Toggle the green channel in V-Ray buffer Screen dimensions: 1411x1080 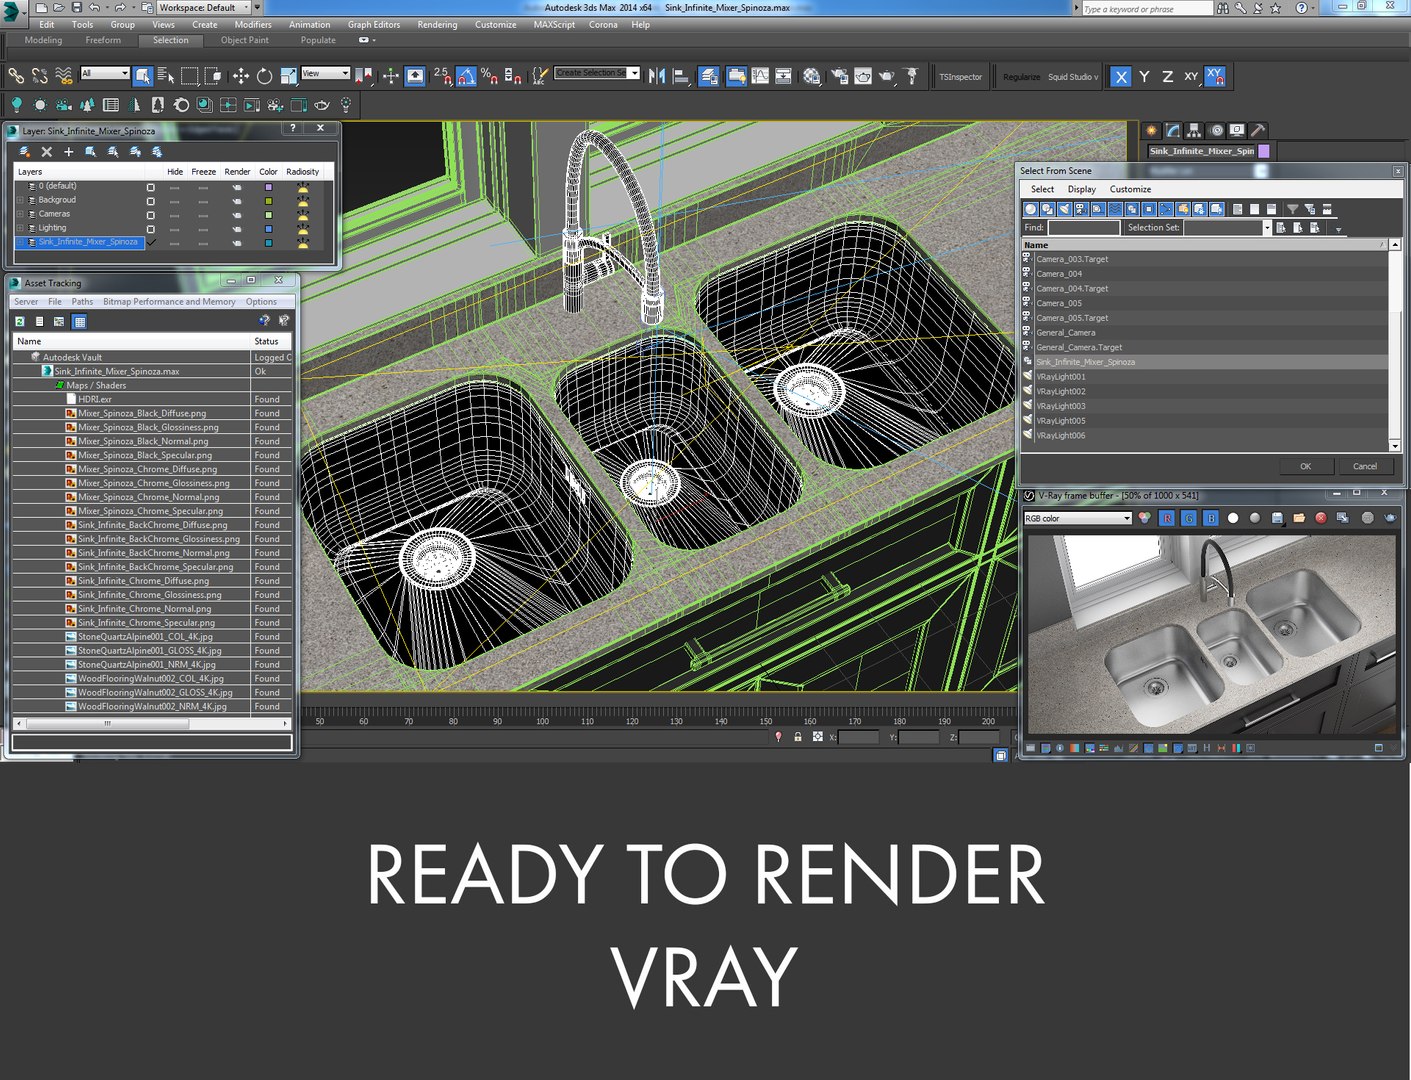pos(1189,518)
